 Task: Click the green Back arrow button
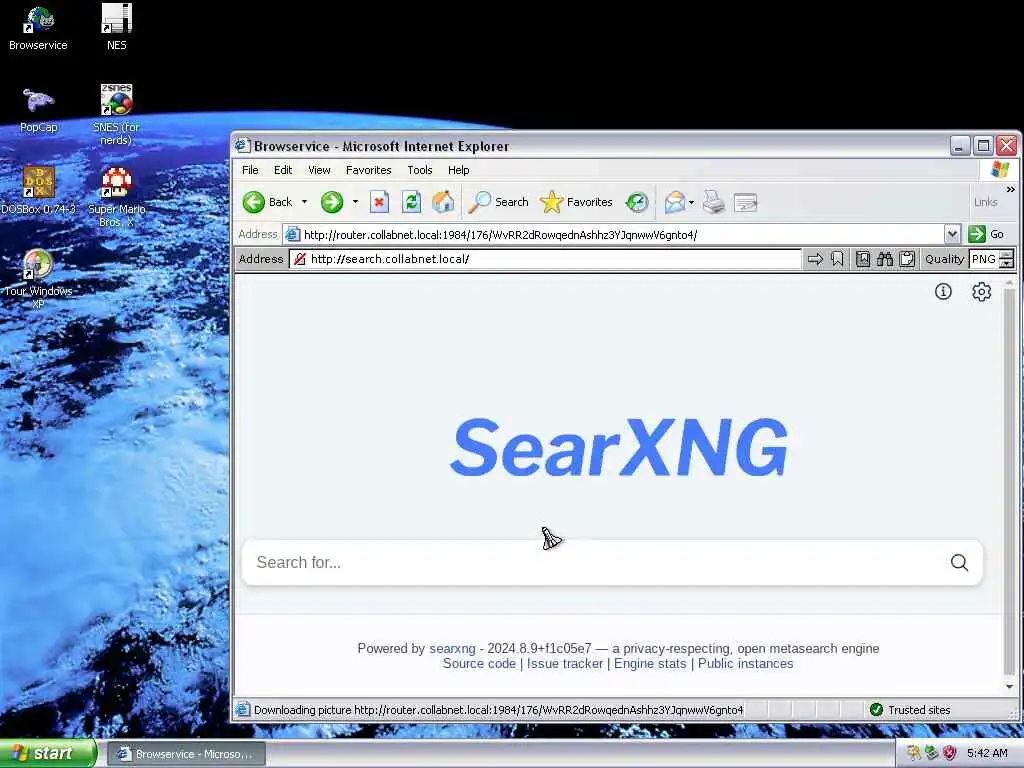pyautogui.click(x=253, y=202)
